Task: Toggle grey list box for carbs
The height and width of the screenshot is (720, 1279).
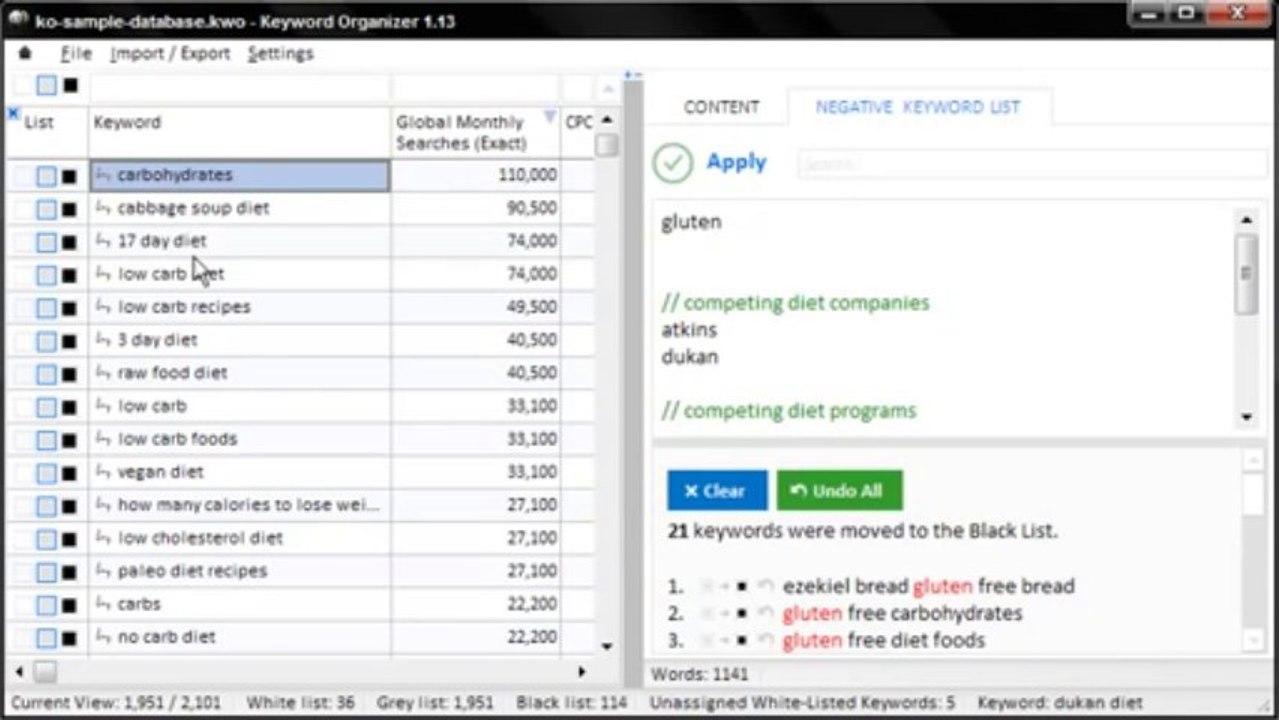Action: point(46,605)
